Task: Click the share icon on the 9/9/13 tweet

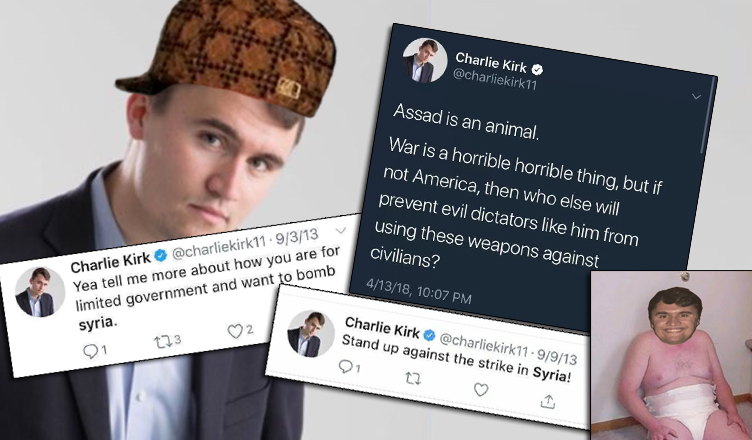Action: (548, 401)
